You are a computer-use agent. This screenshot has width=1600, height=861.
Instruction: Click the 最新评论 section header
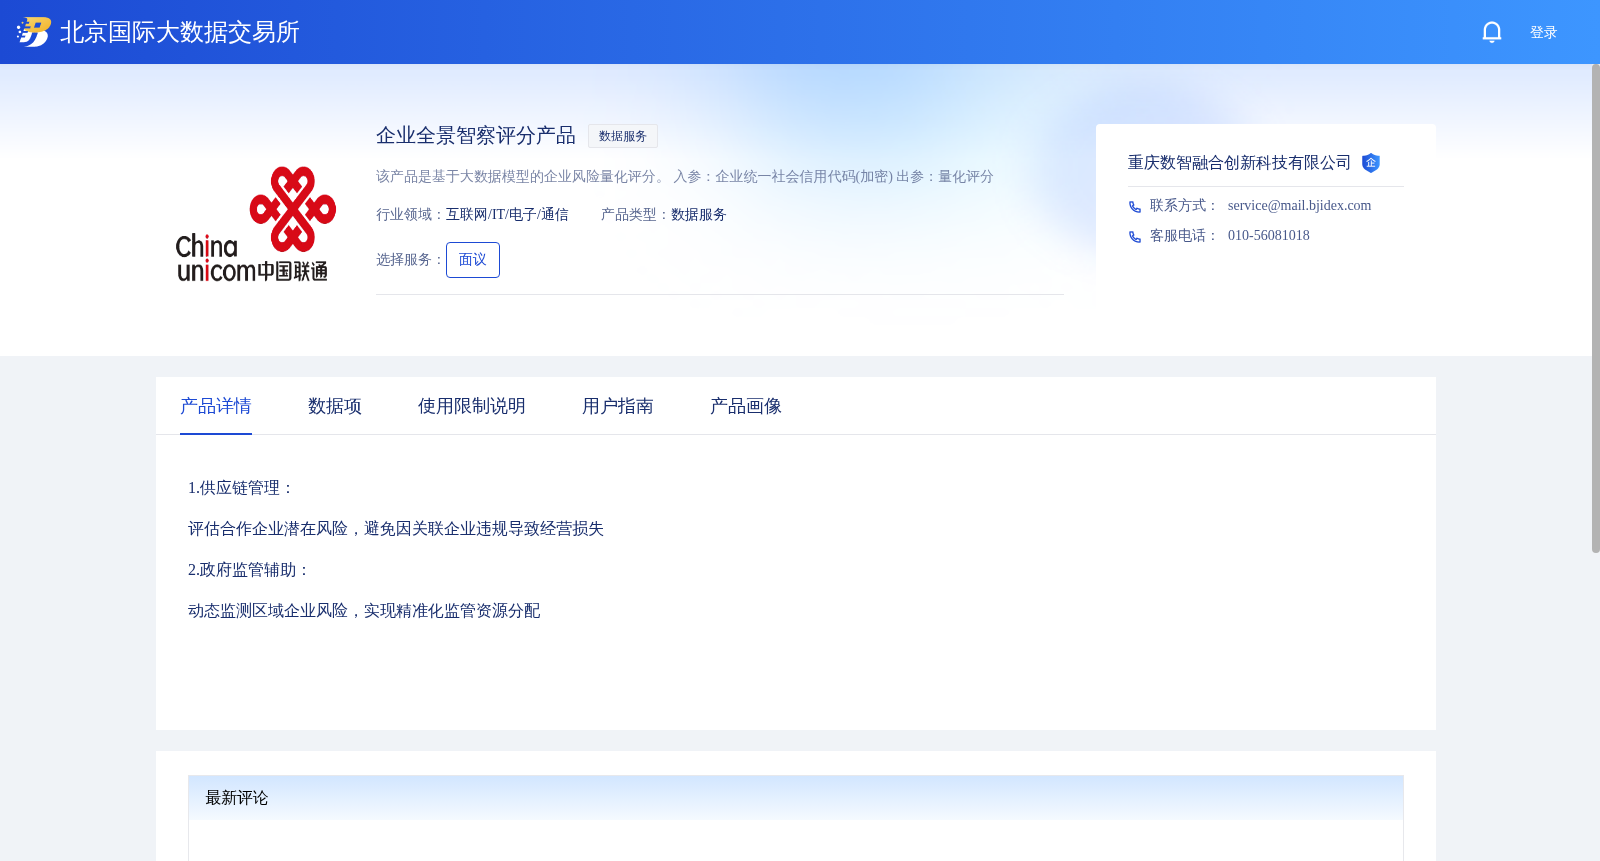coord(796,798)
